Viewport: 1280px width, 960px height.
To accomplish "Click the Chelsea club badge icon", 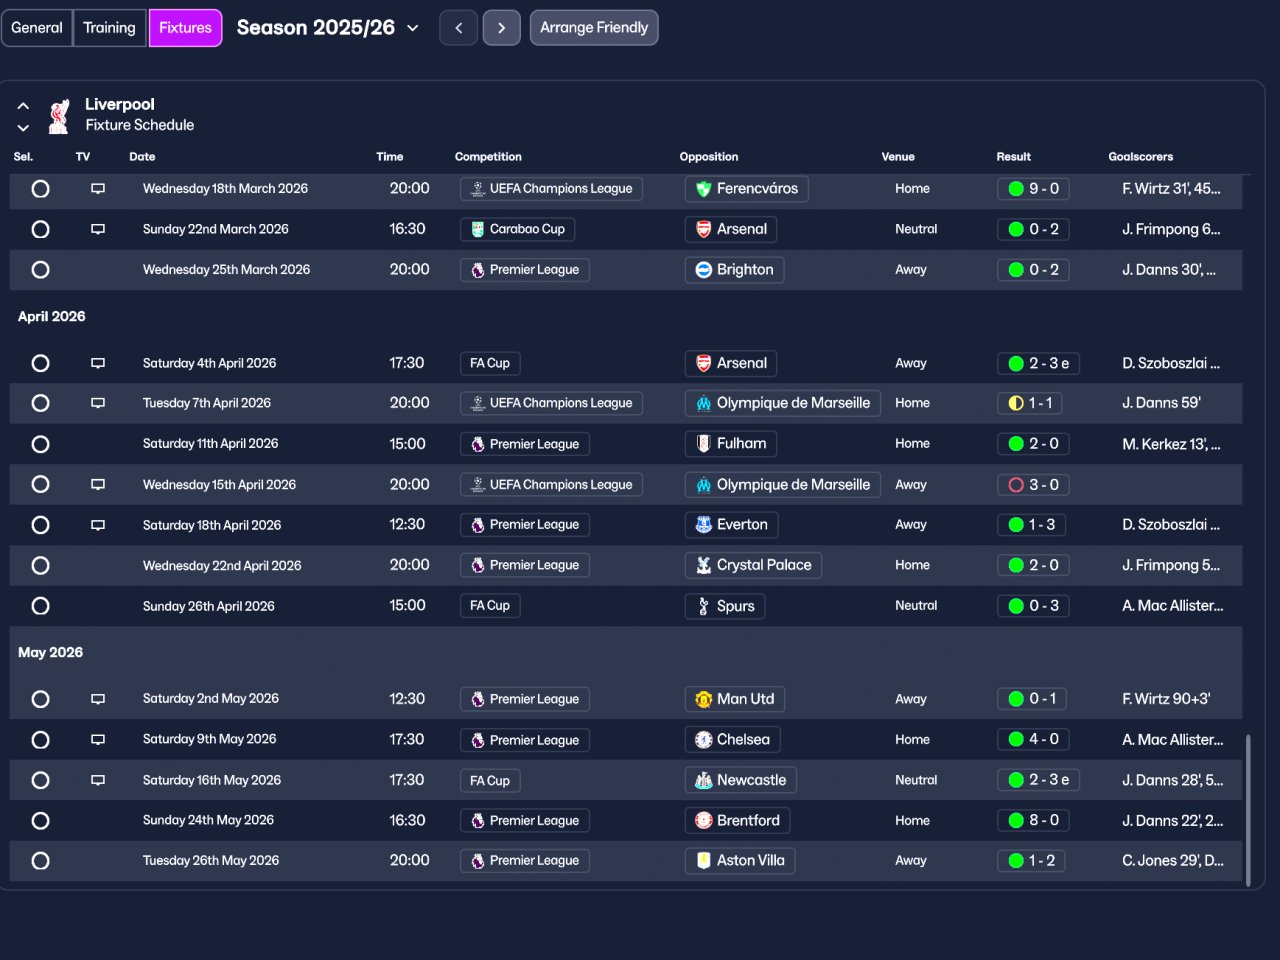I will [x=704, y=740].
